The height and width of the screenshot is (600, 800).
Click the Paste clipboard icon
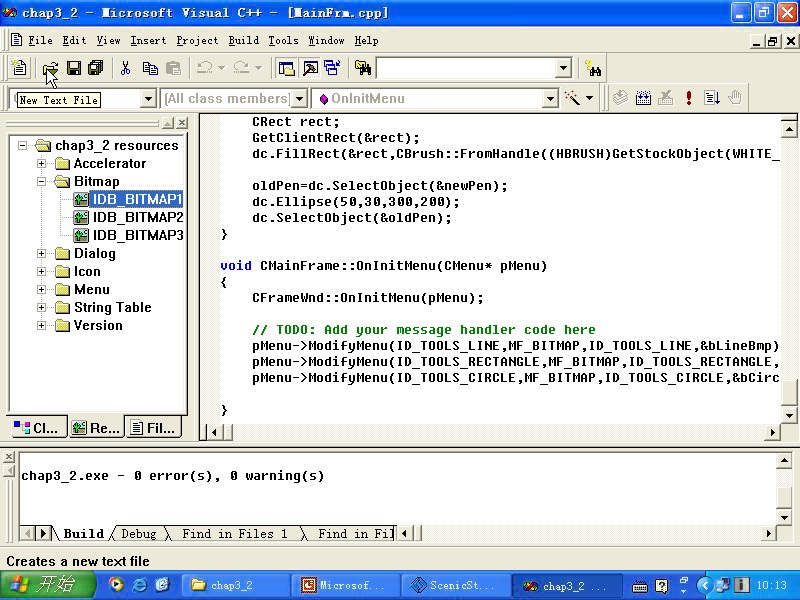point(173,68)
